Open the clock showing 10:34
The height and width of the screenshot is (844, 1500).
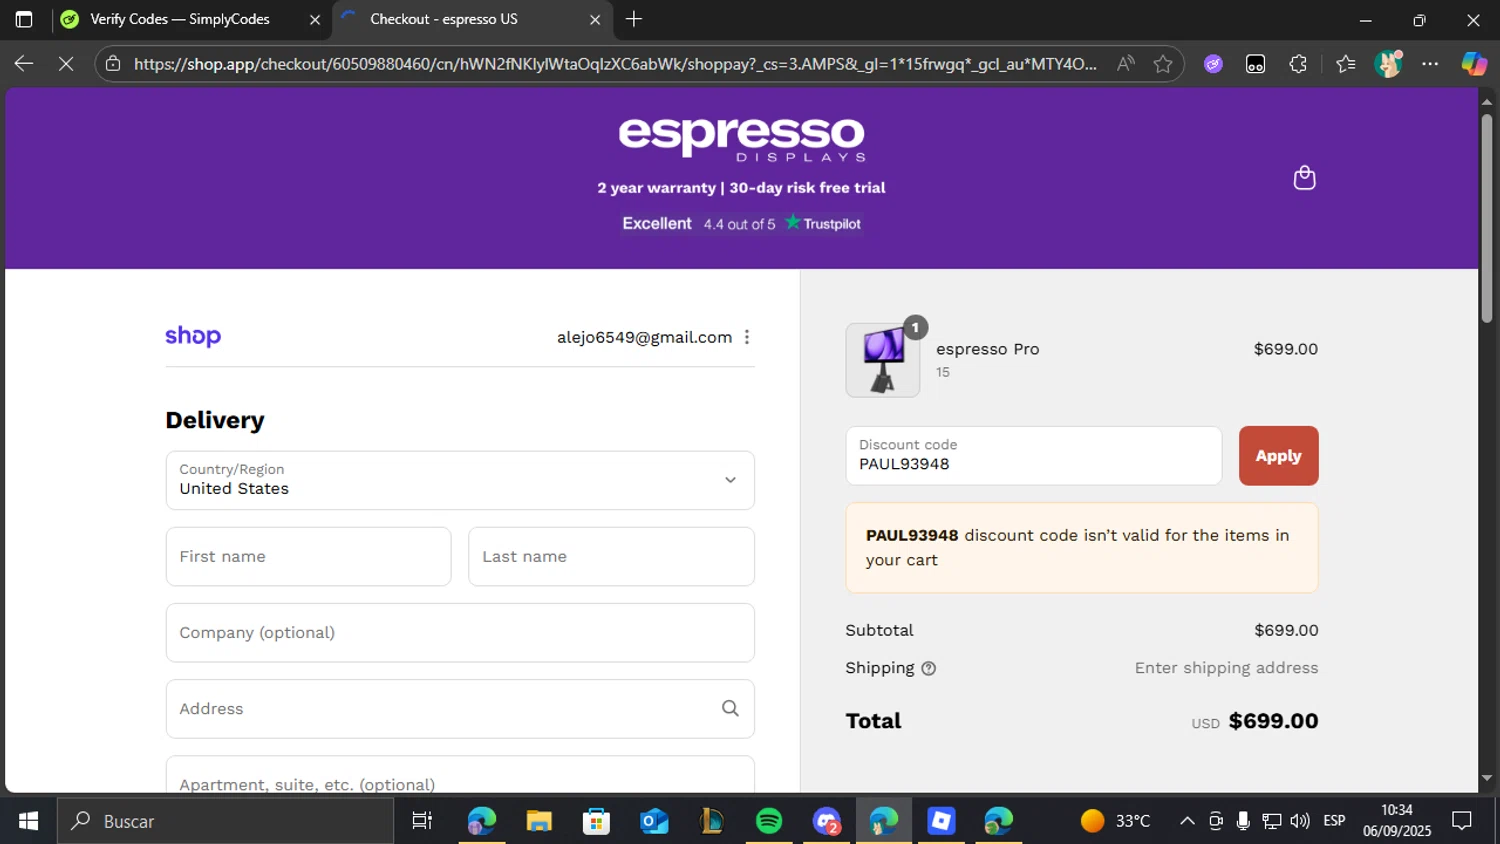pyautogui.click(x=1397, y=820)
